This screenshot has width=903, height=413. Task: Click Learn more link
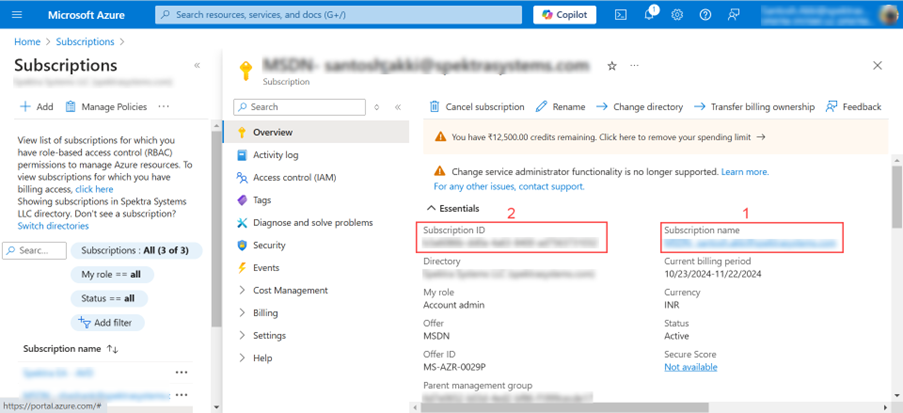tap(745, 172)
